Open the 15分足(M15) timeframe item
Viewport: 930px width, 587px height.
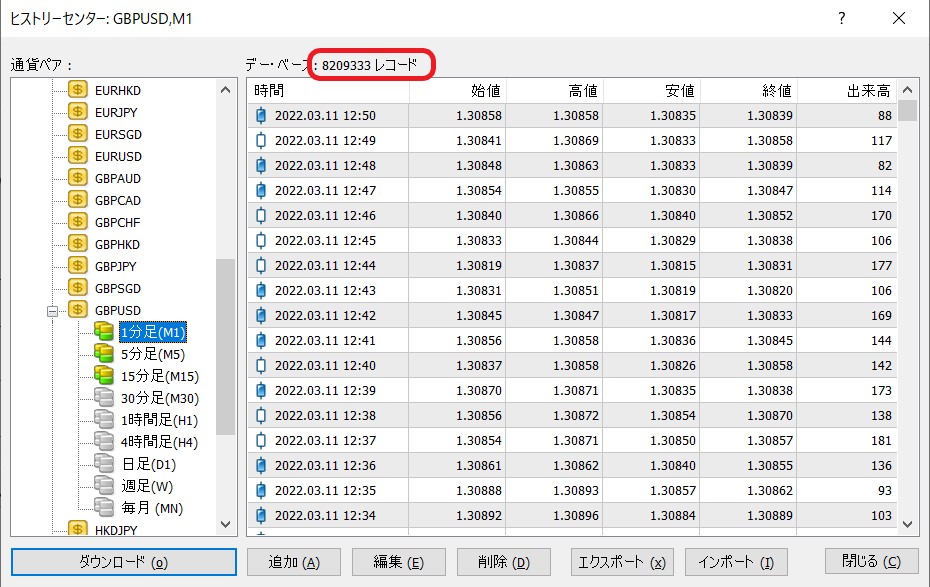click(x=159, y=376)
